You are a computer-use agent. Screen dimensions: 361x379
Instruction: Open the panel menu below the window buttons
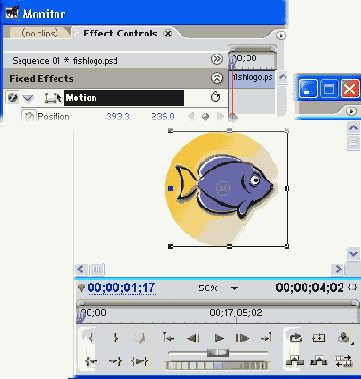tap(352, 111)
